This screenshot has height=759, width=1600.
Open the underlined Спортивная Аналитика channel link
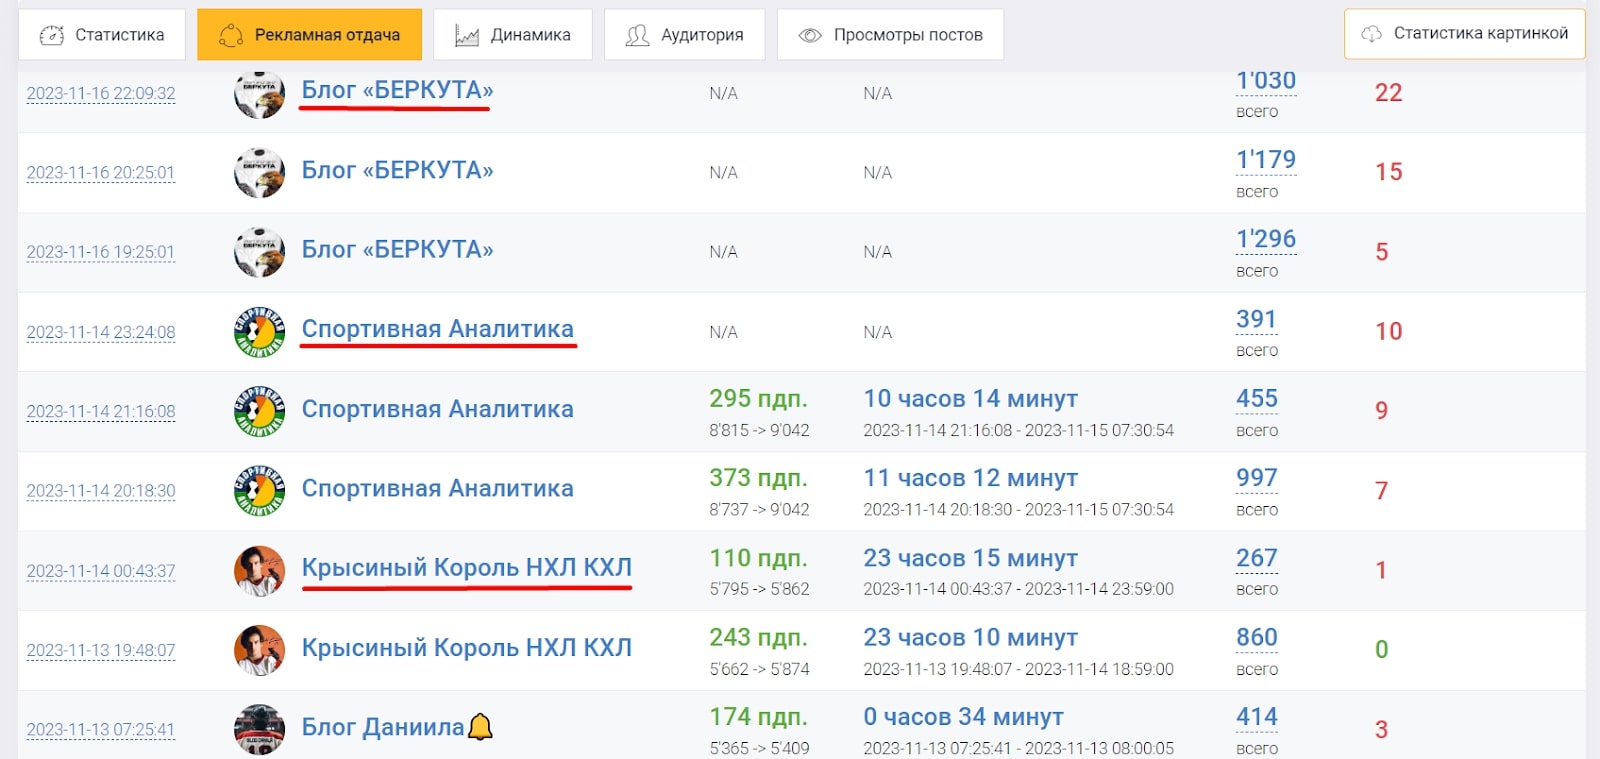click(x=437, y=329)
